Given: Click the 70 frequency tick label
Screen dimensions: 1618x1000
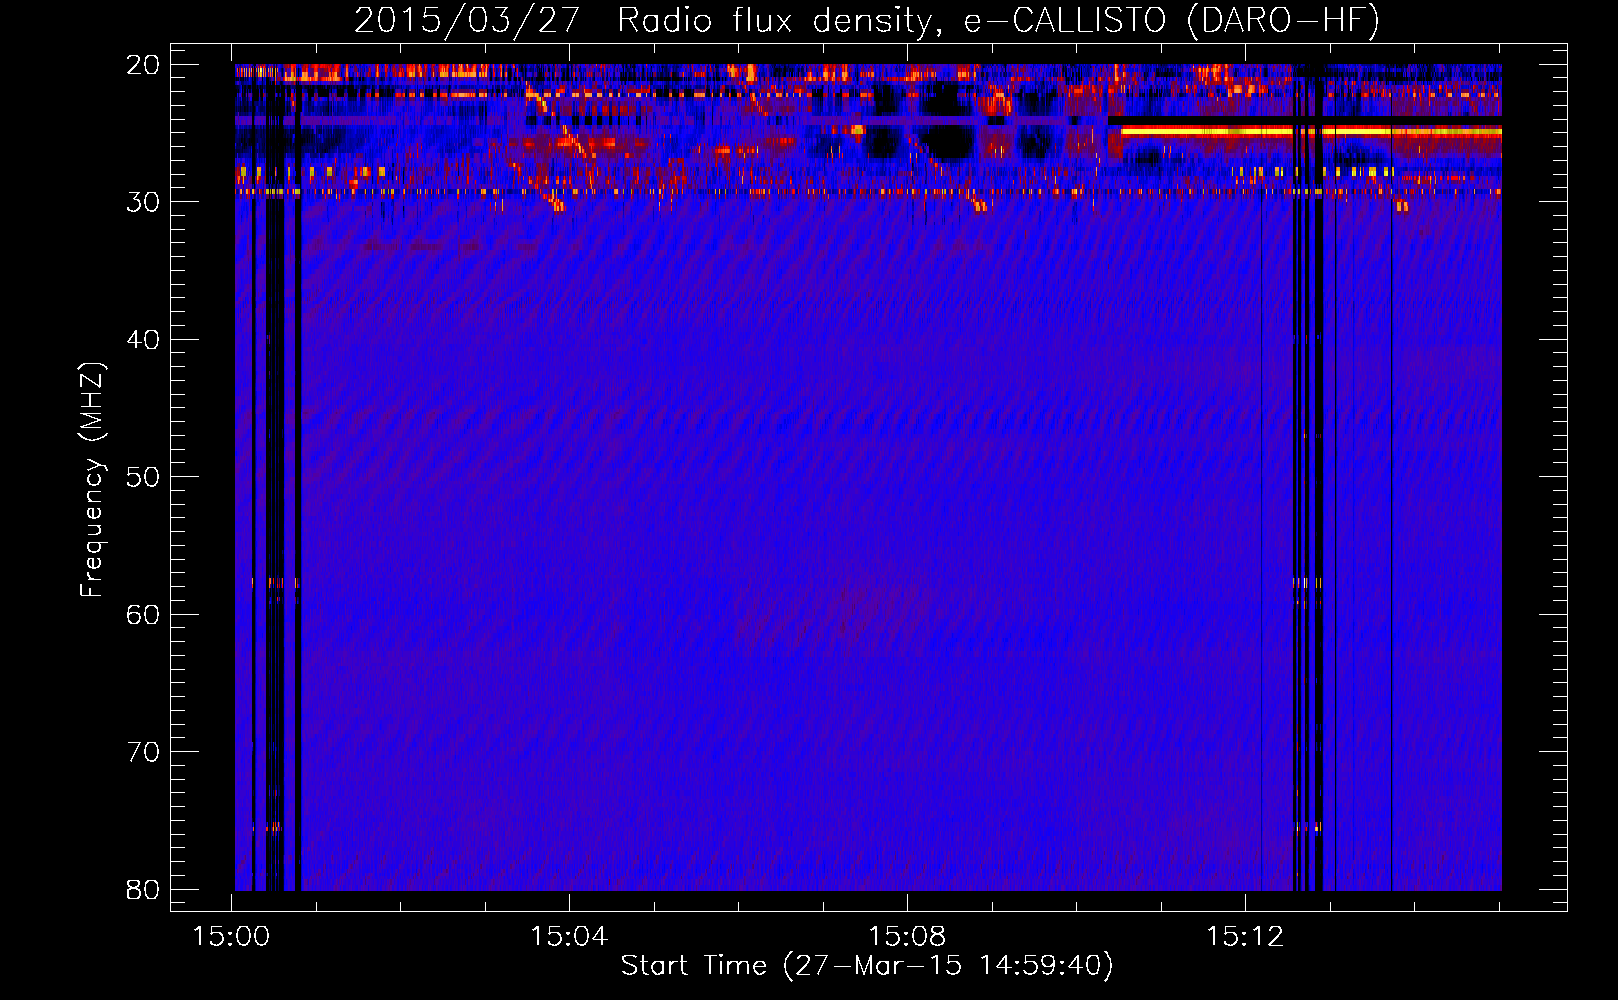Looking at the screenshot, I should [x=143, y=752].
